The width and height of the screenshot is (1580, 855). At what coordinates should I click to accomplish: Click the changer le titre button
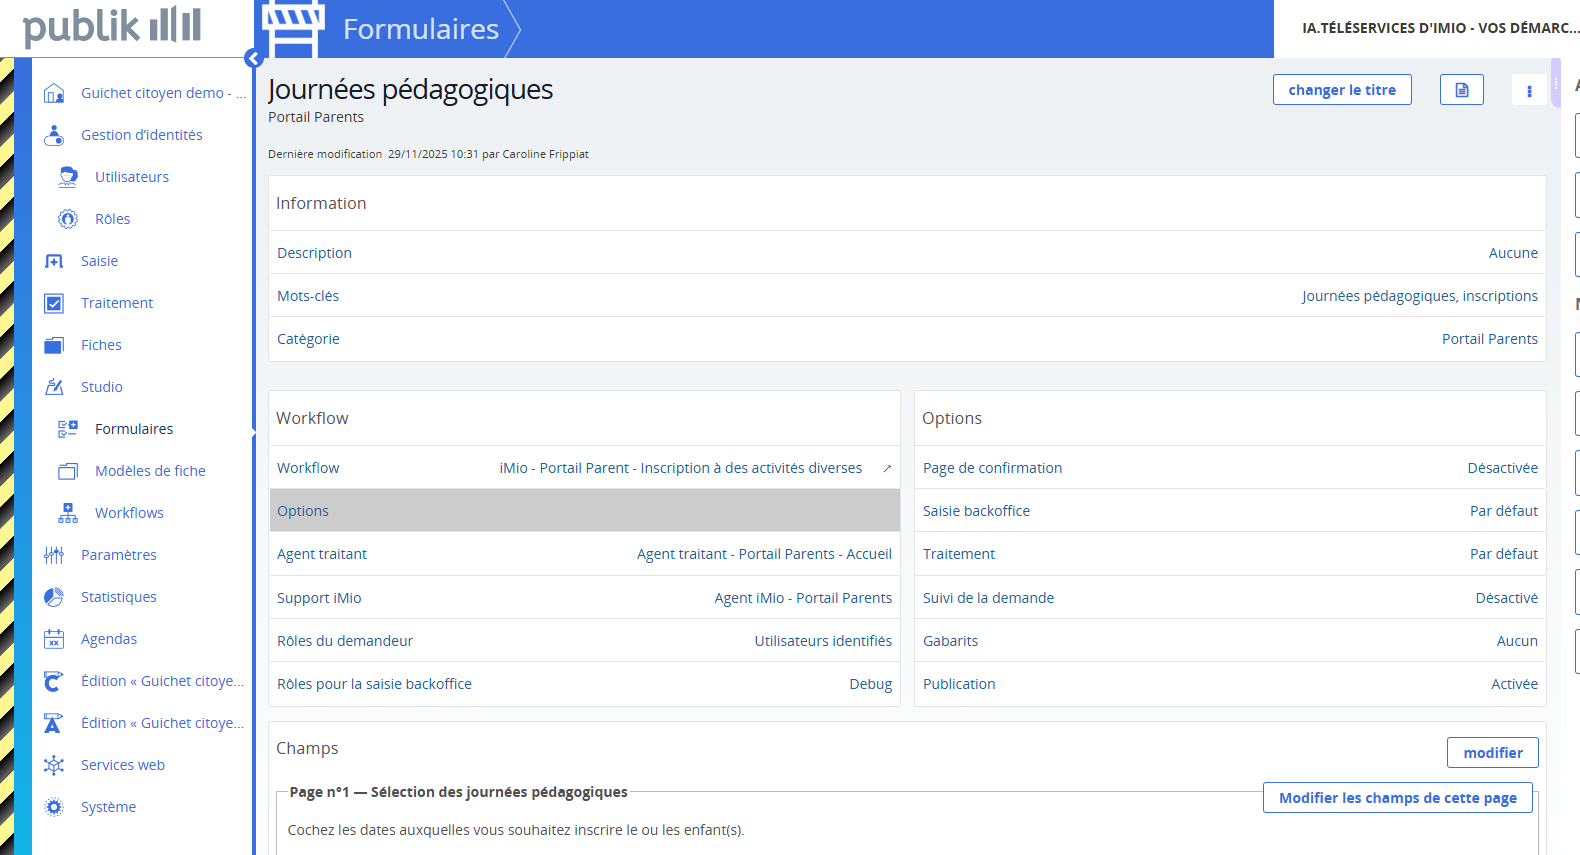coord(1342,90)
